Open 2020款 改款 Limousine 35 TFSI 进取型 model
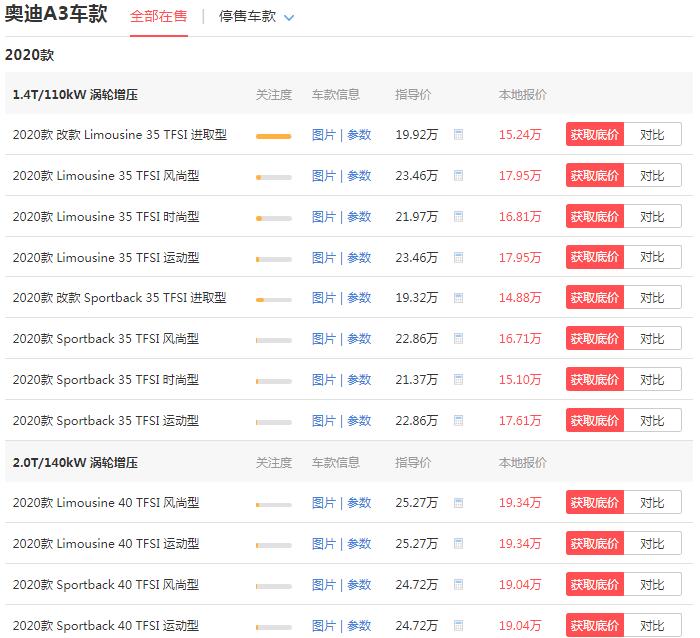Viewport: 700px width, 638px height. click(x=120, y=134)
